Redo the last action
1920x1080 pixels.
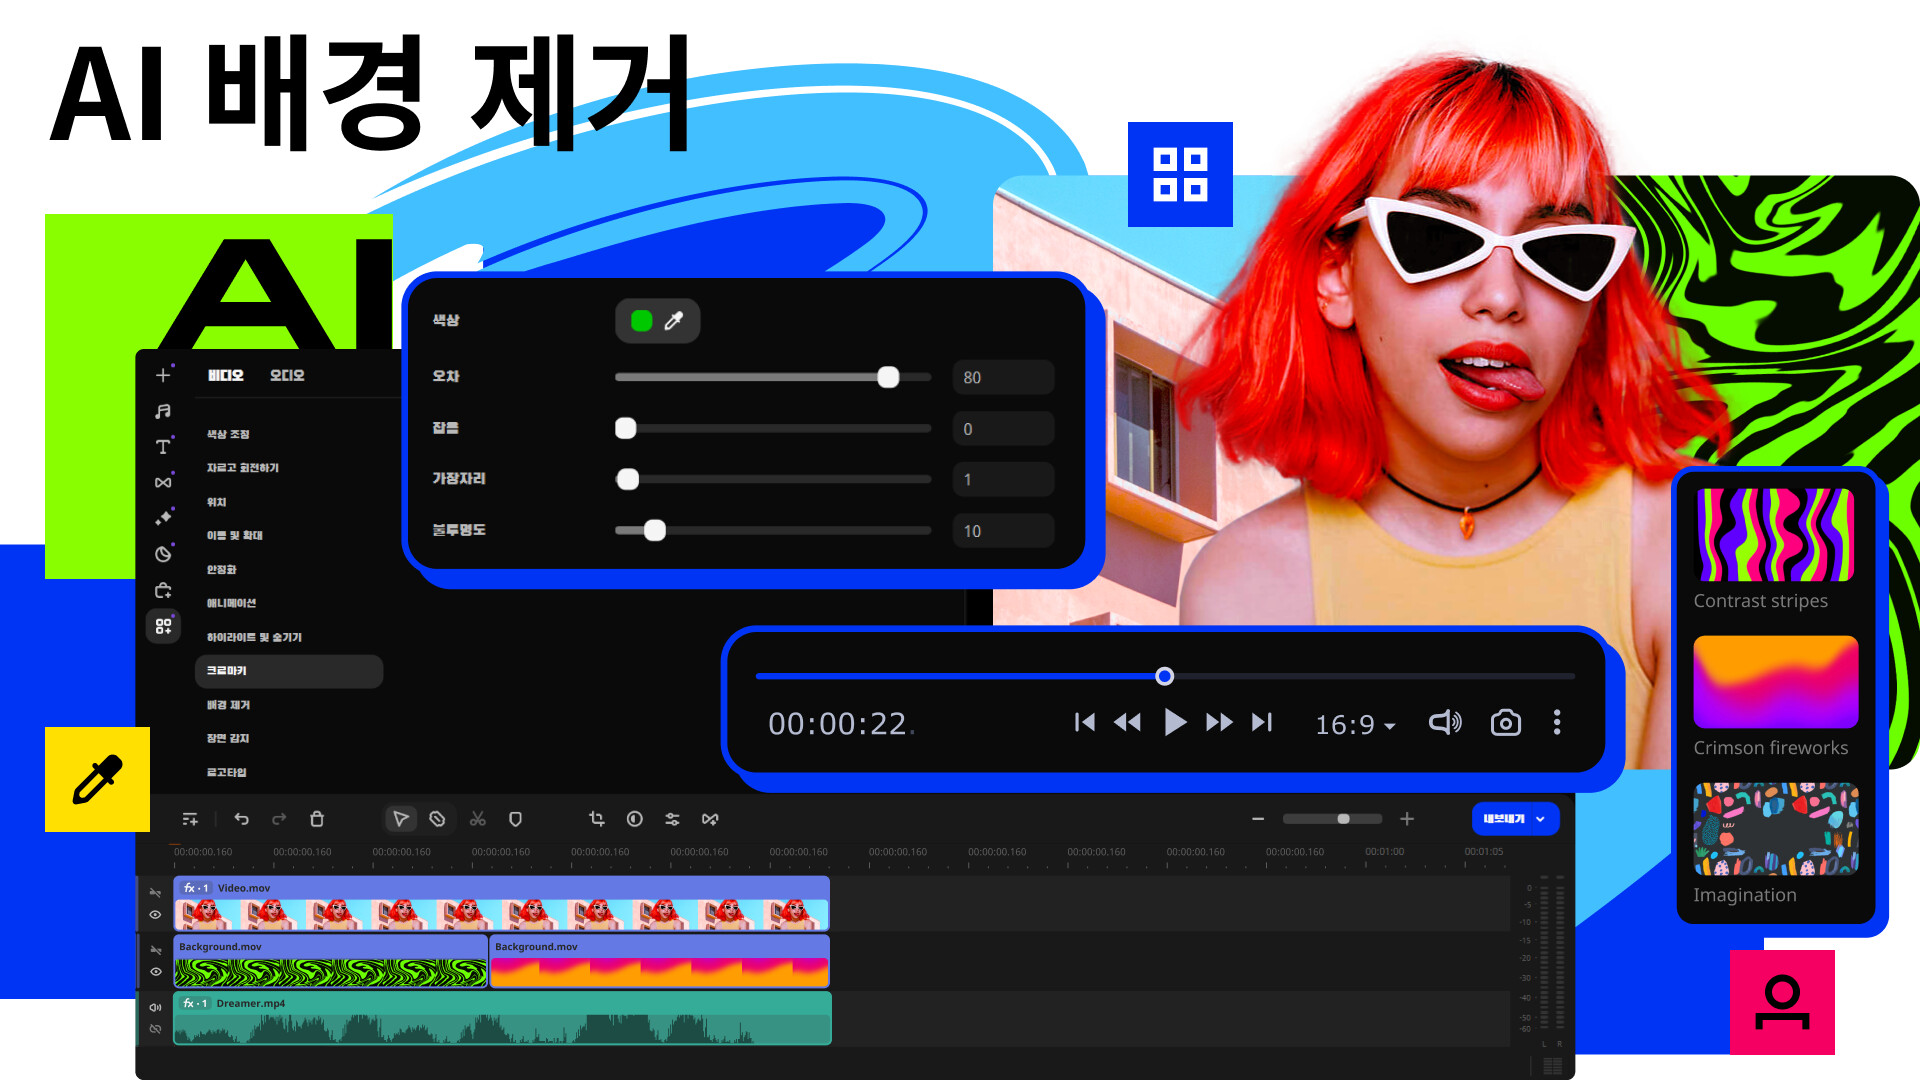click(279, 819)
